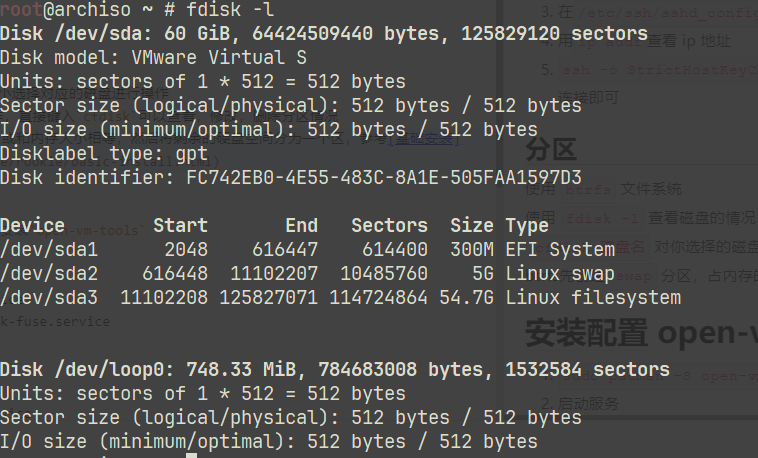Click the 分区 heading in background document
This screenshot has height=458, width=758.
point(550,151)
